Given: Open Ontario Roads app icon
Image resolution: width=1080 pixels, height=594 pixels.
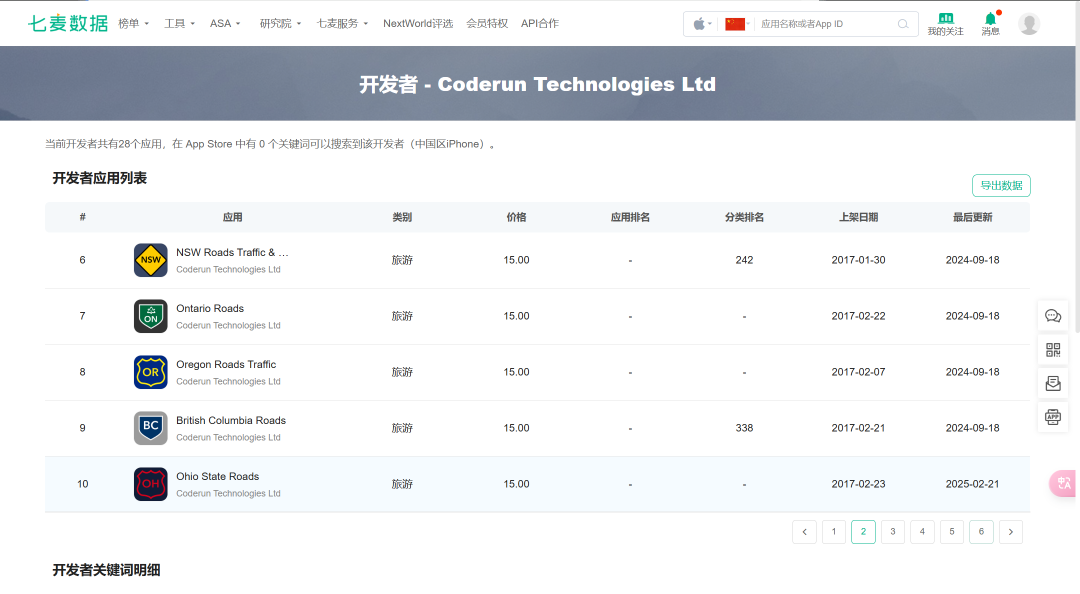Looking at the screenshot, I should click(151, 316).
